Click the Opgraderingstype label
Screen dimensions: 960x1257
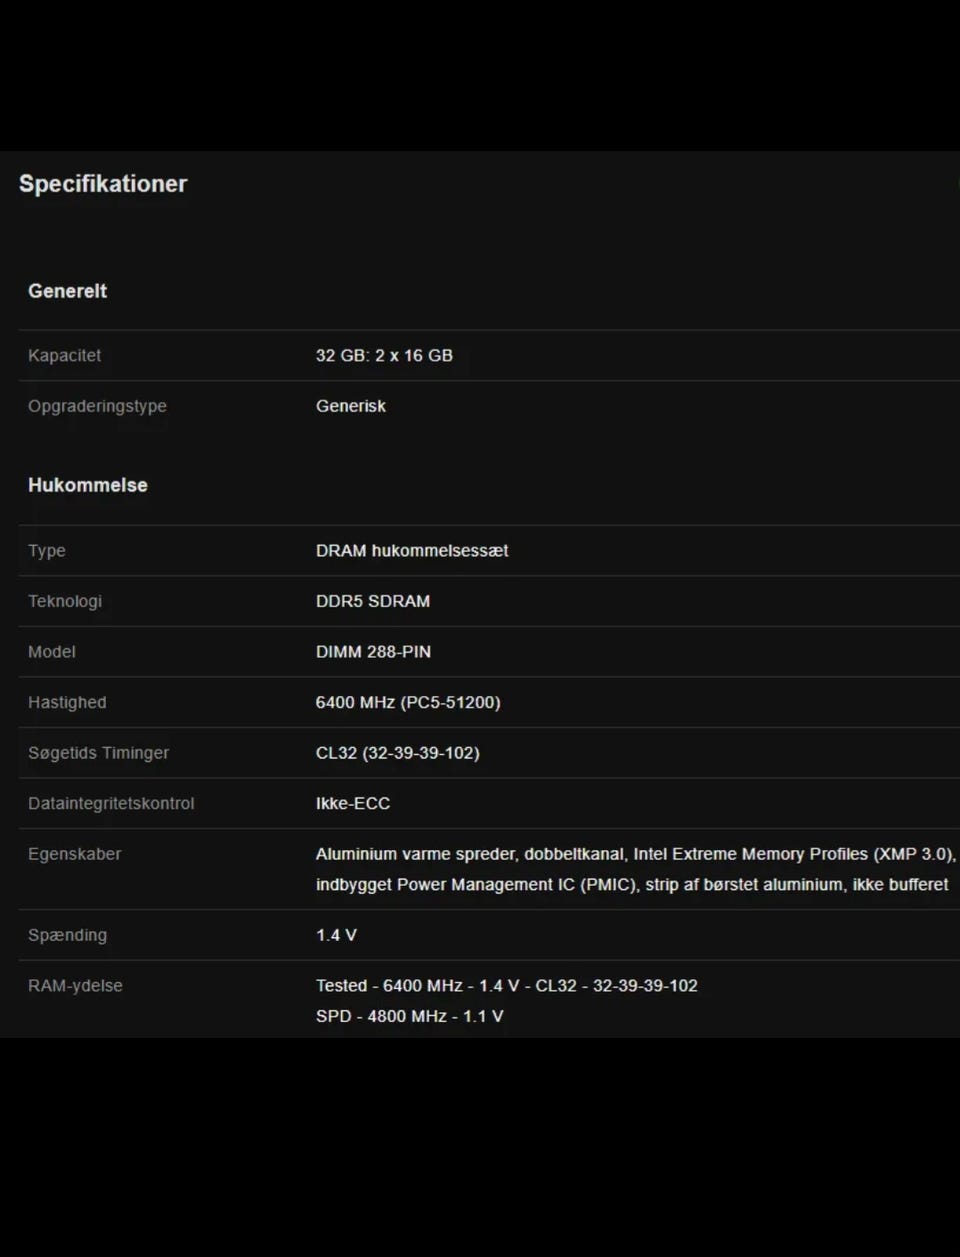click(97, 406)
